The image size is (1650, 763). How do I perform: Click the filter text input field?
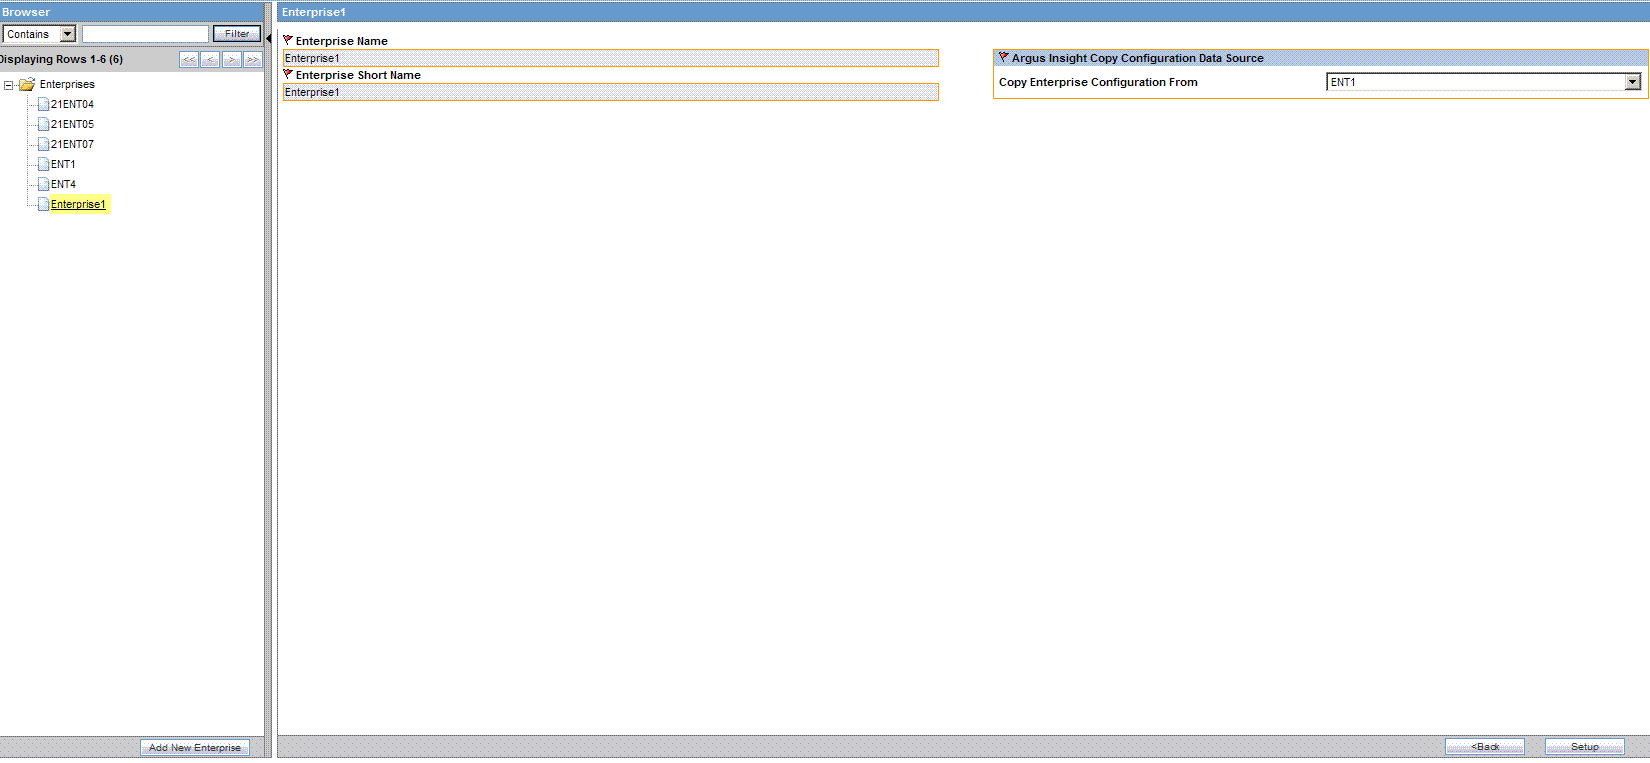(145, 34)
